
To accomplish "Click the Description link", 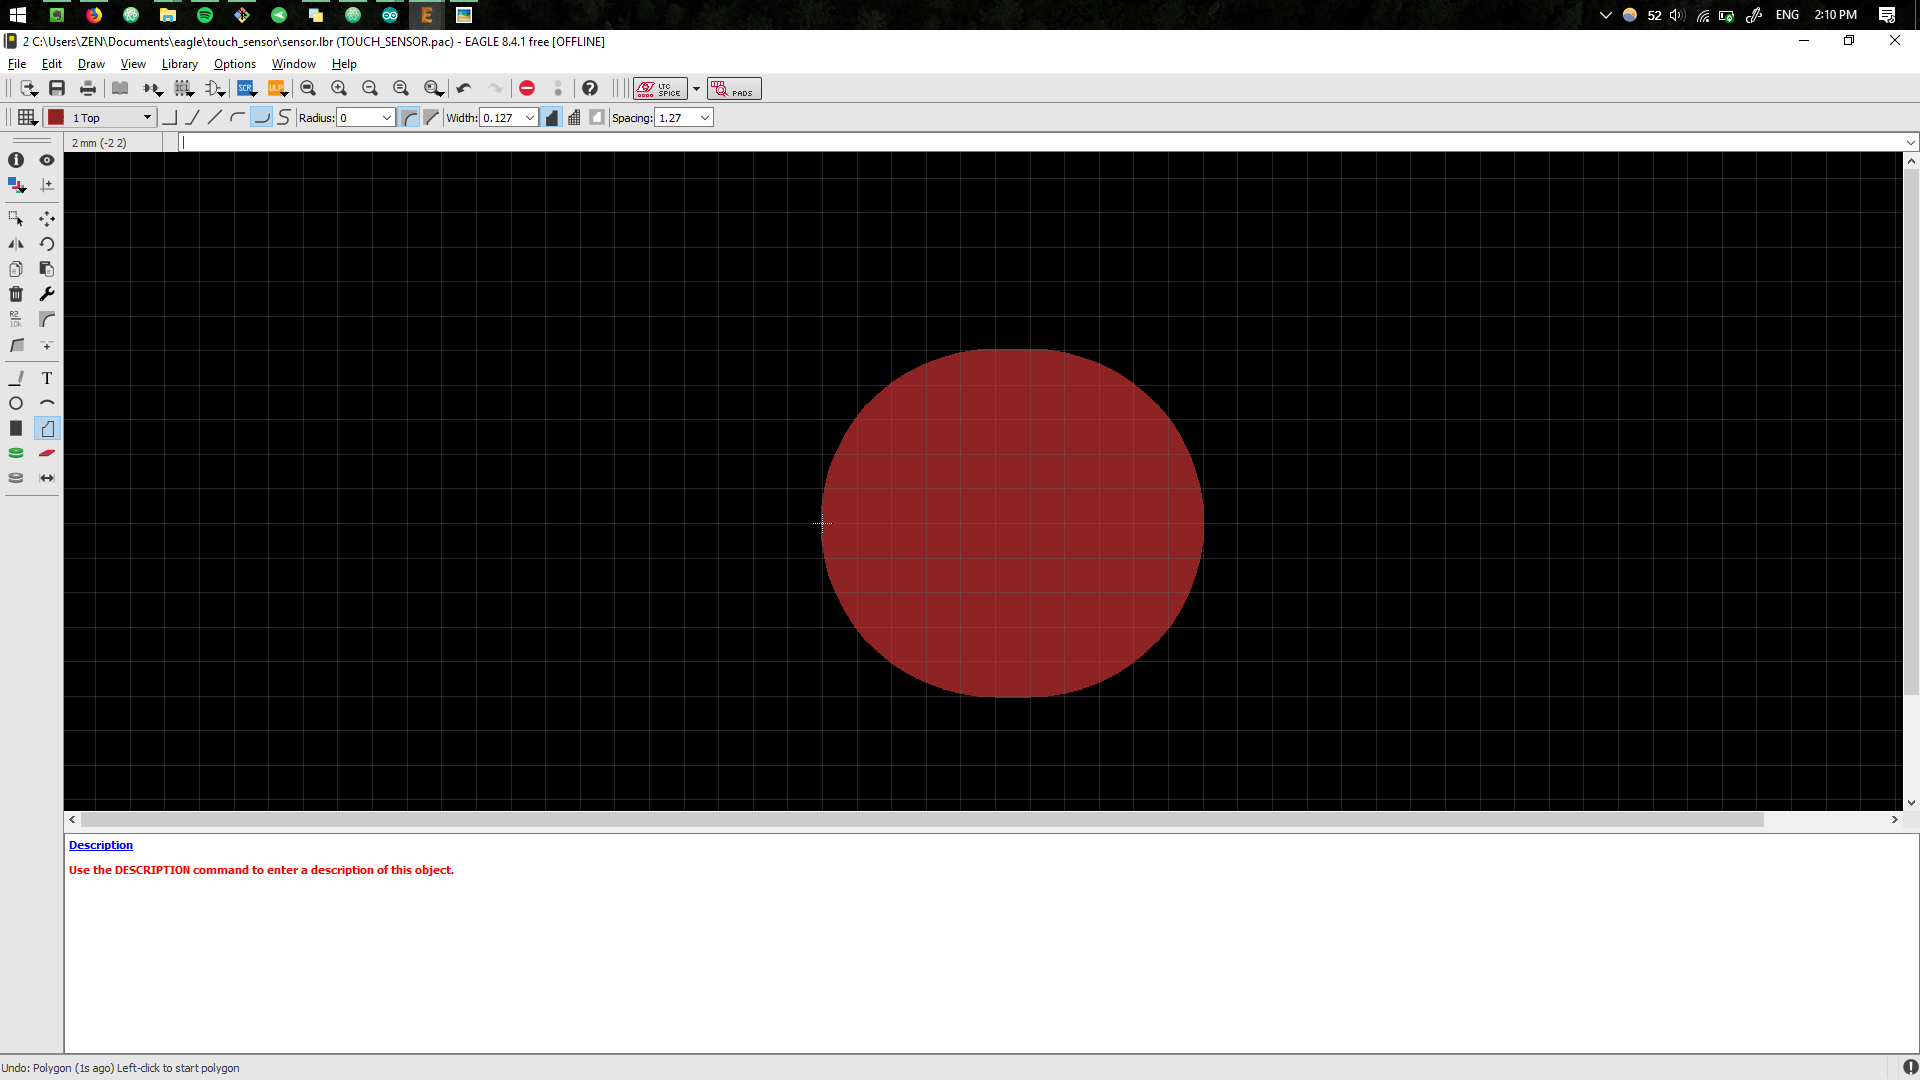I will point(101,845).
